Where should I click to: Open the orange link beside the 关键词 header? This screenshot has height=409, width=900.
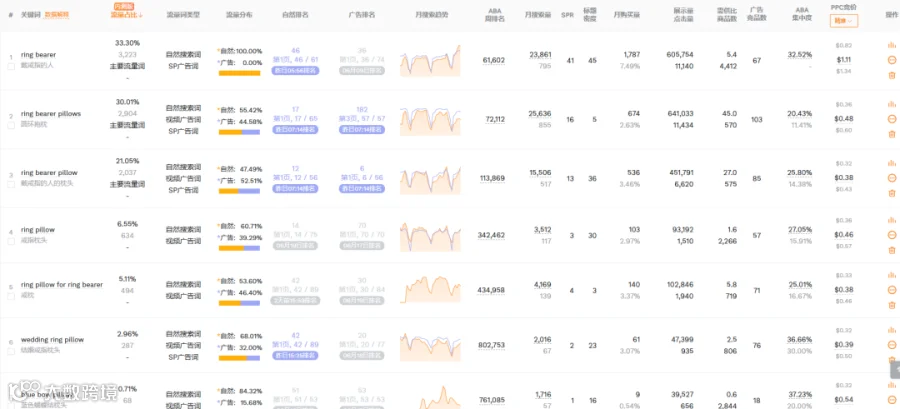tap(57, 15)
